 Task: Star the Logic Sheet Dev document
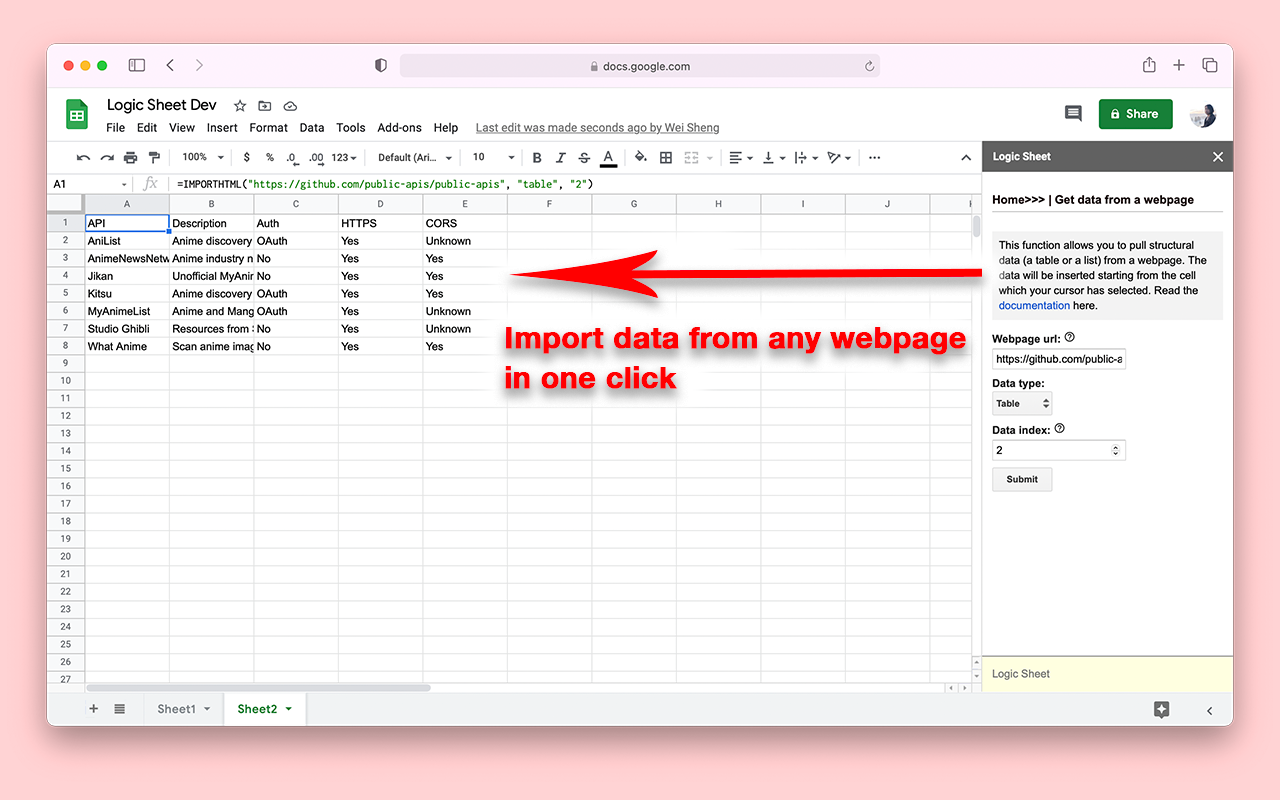240,106
